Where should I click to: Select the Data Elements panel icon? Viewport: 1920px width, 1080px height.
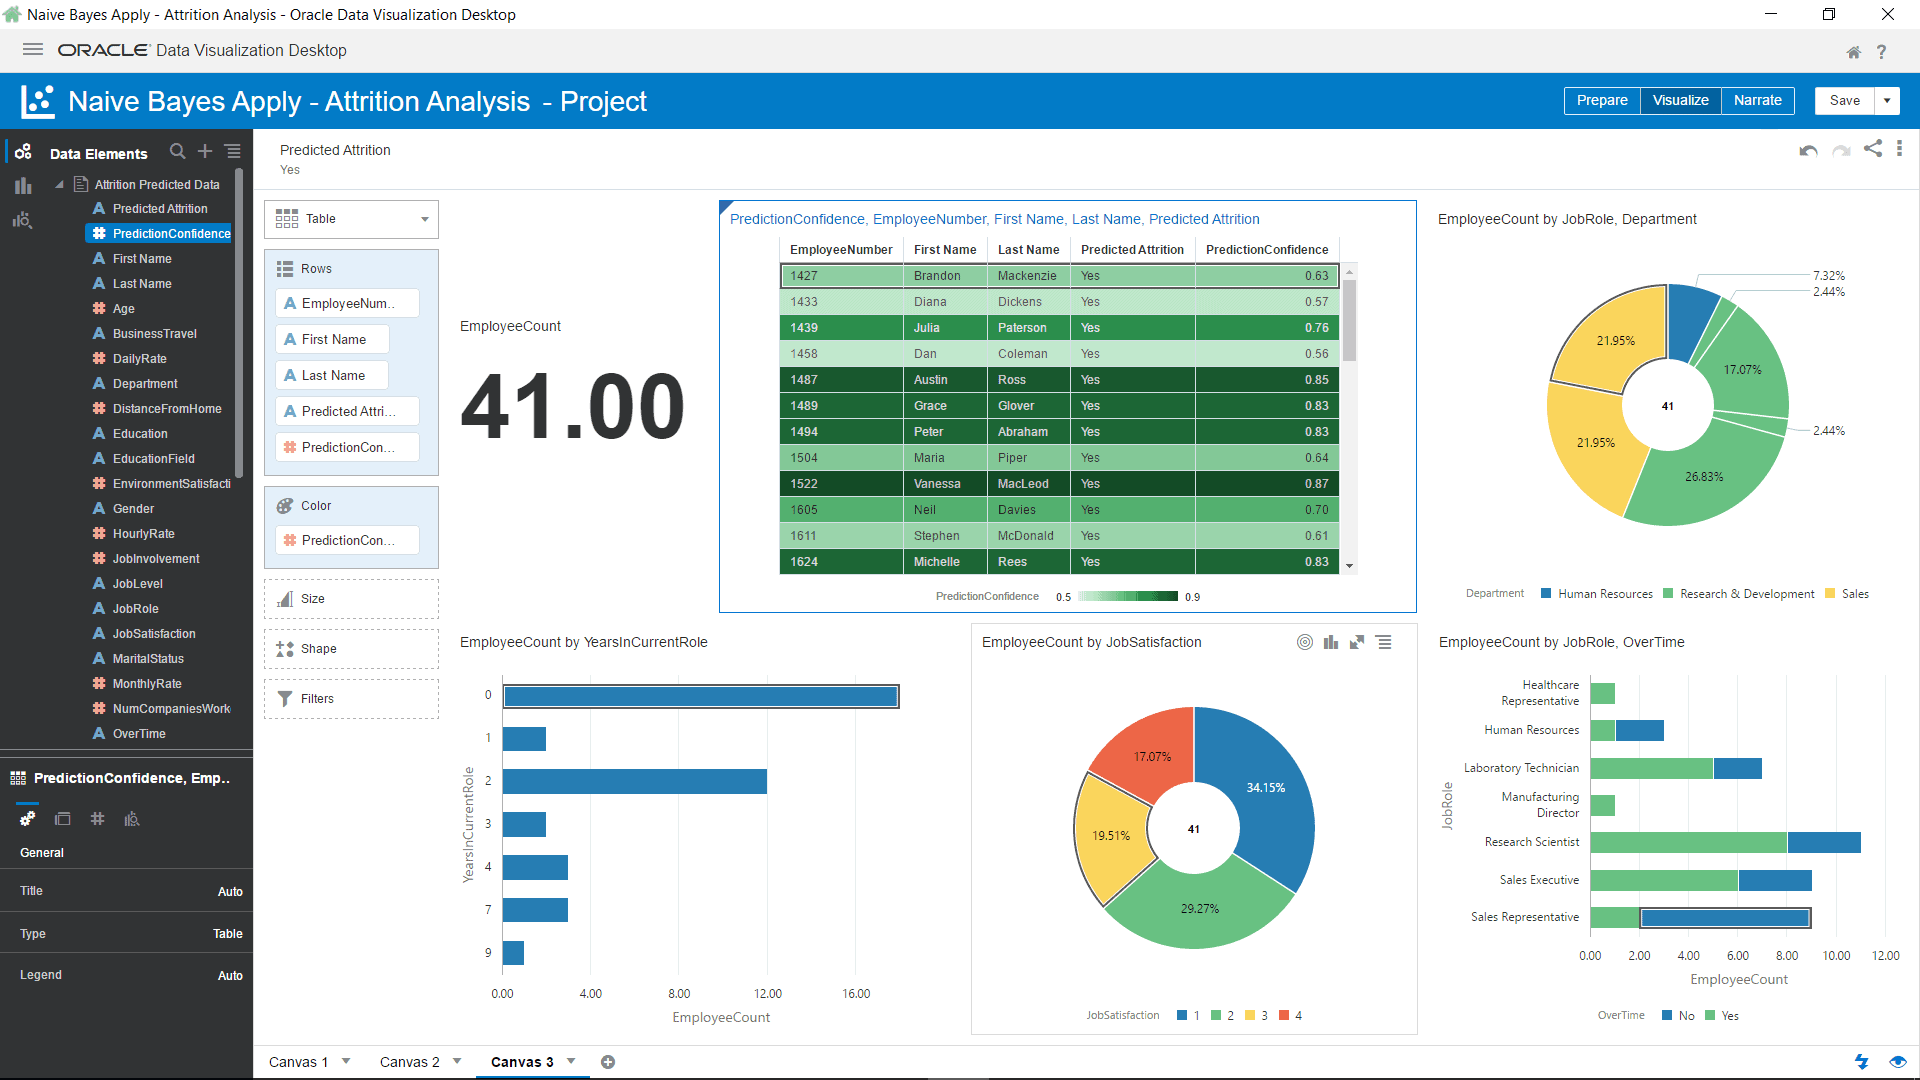(23, 151)
